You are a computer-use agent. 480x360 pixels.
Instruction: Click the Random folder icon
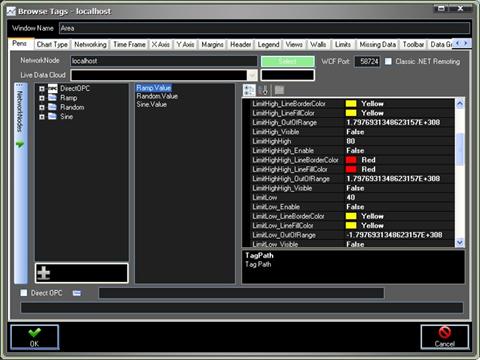tap(52, 107)
